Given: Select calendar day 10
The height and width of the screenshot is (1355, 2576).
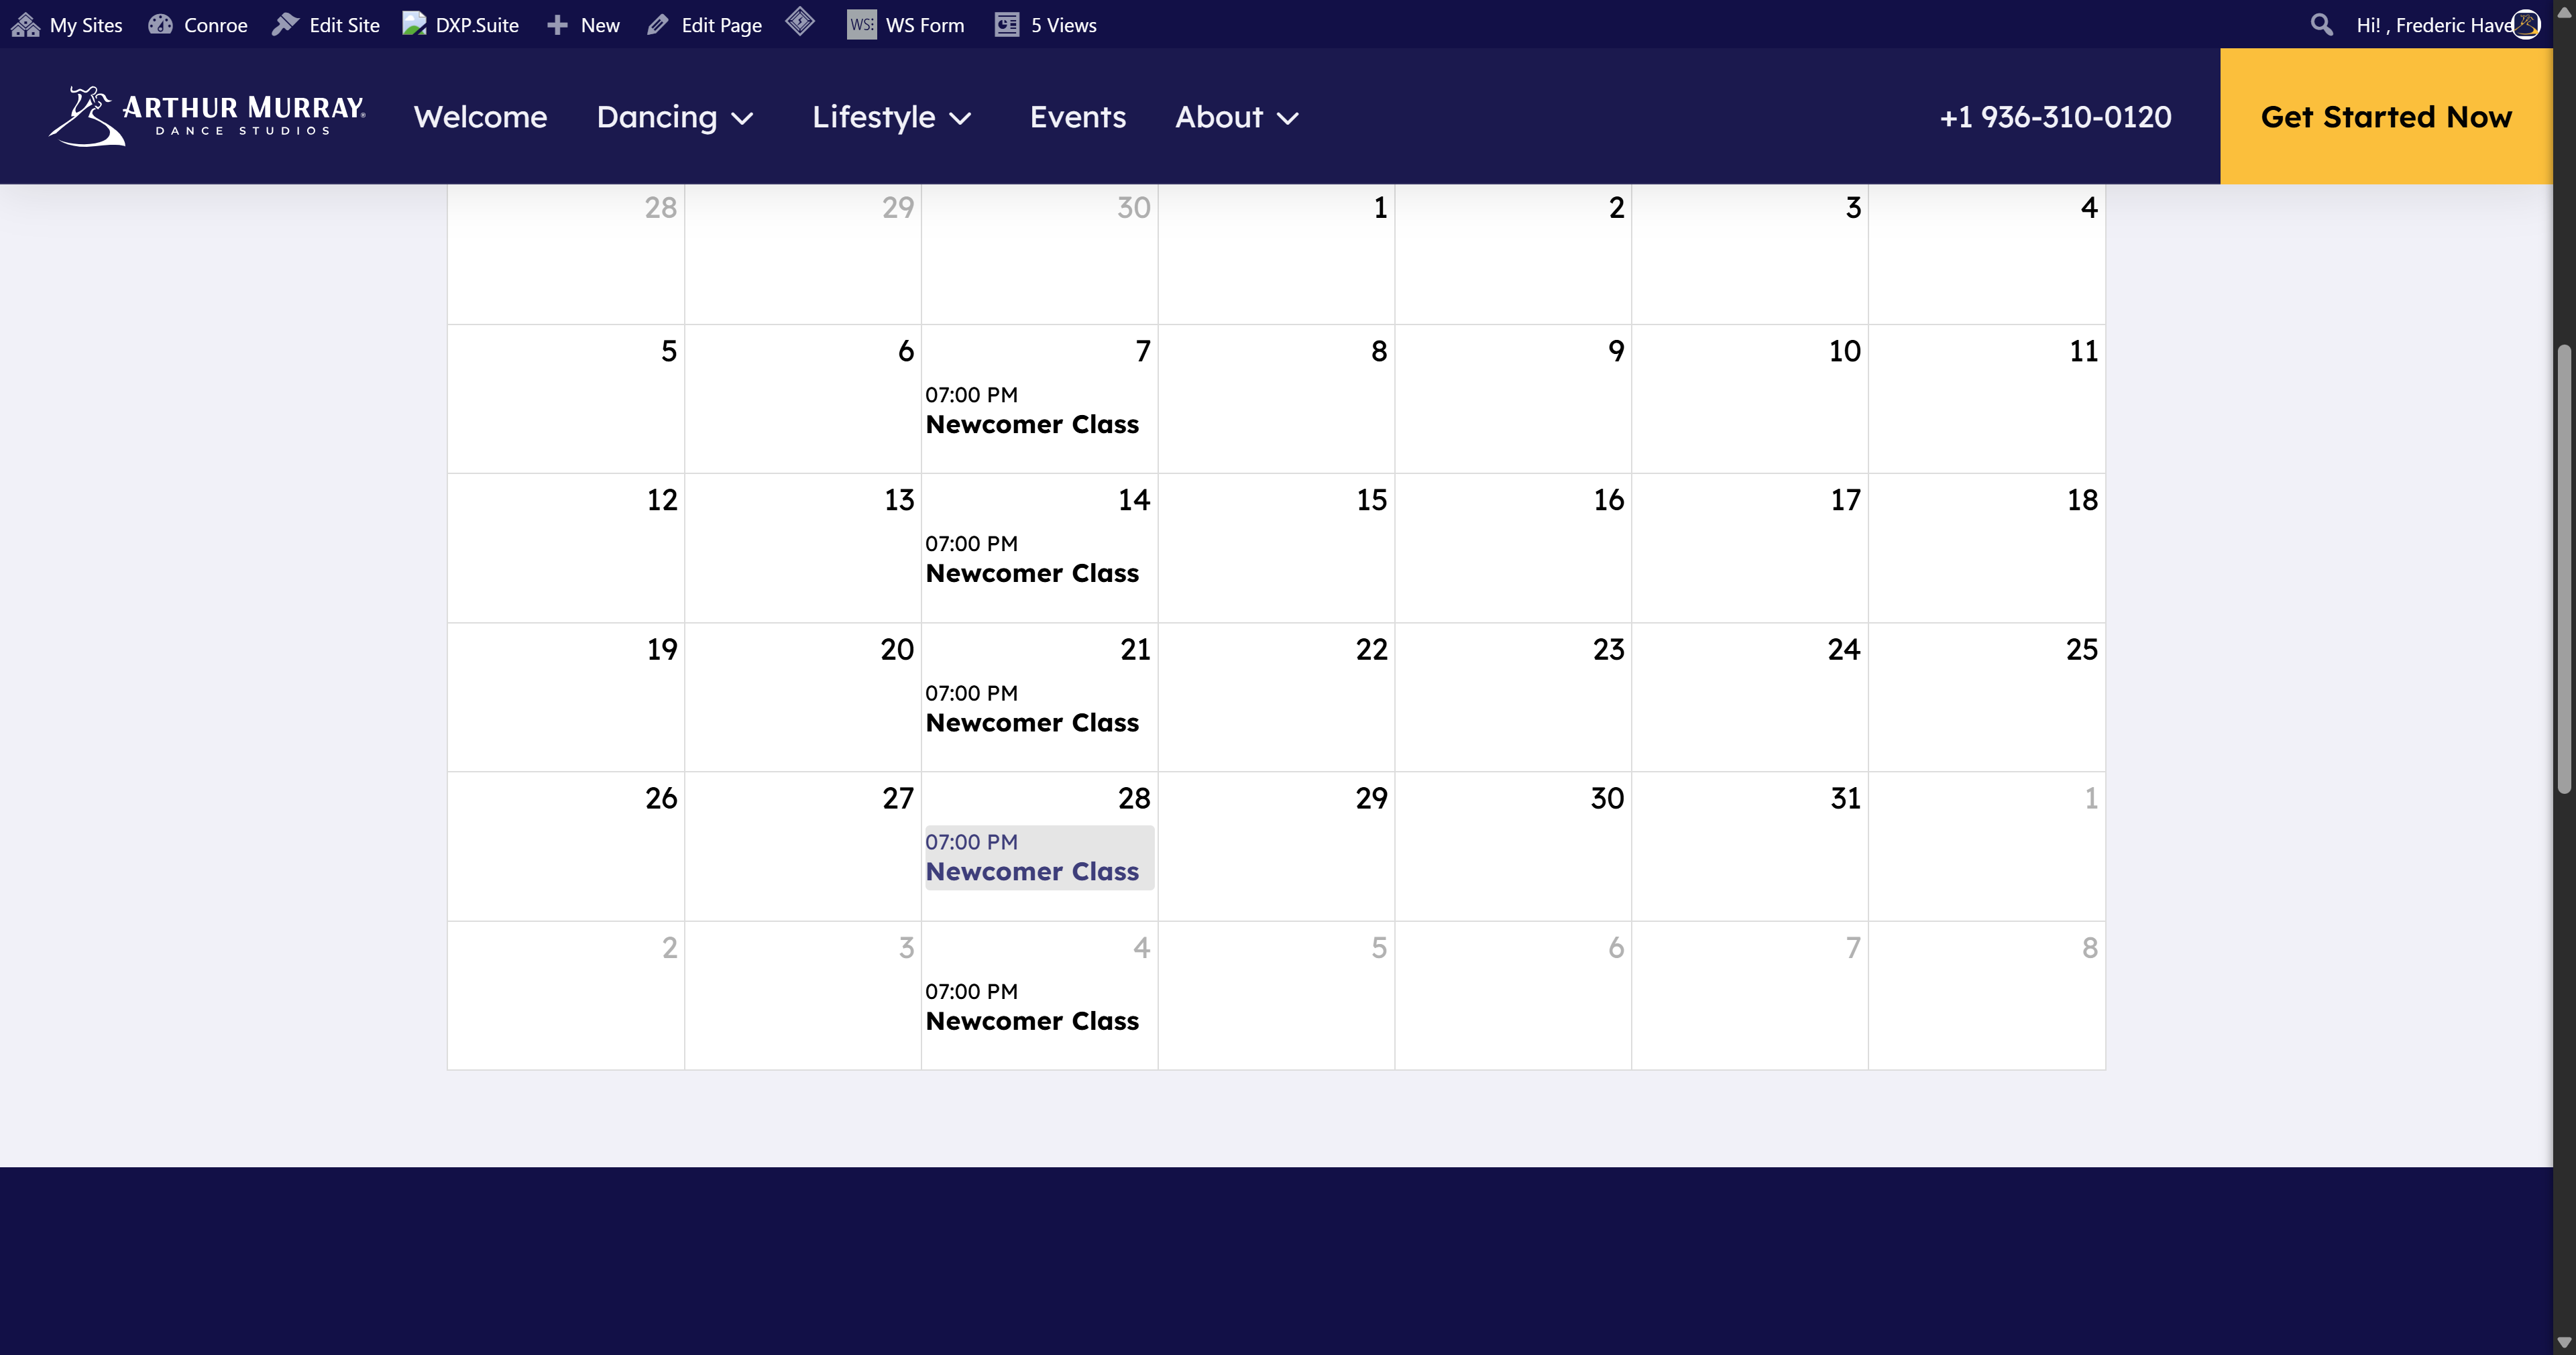Looking at the screenshot, I should pos(1845,351).
